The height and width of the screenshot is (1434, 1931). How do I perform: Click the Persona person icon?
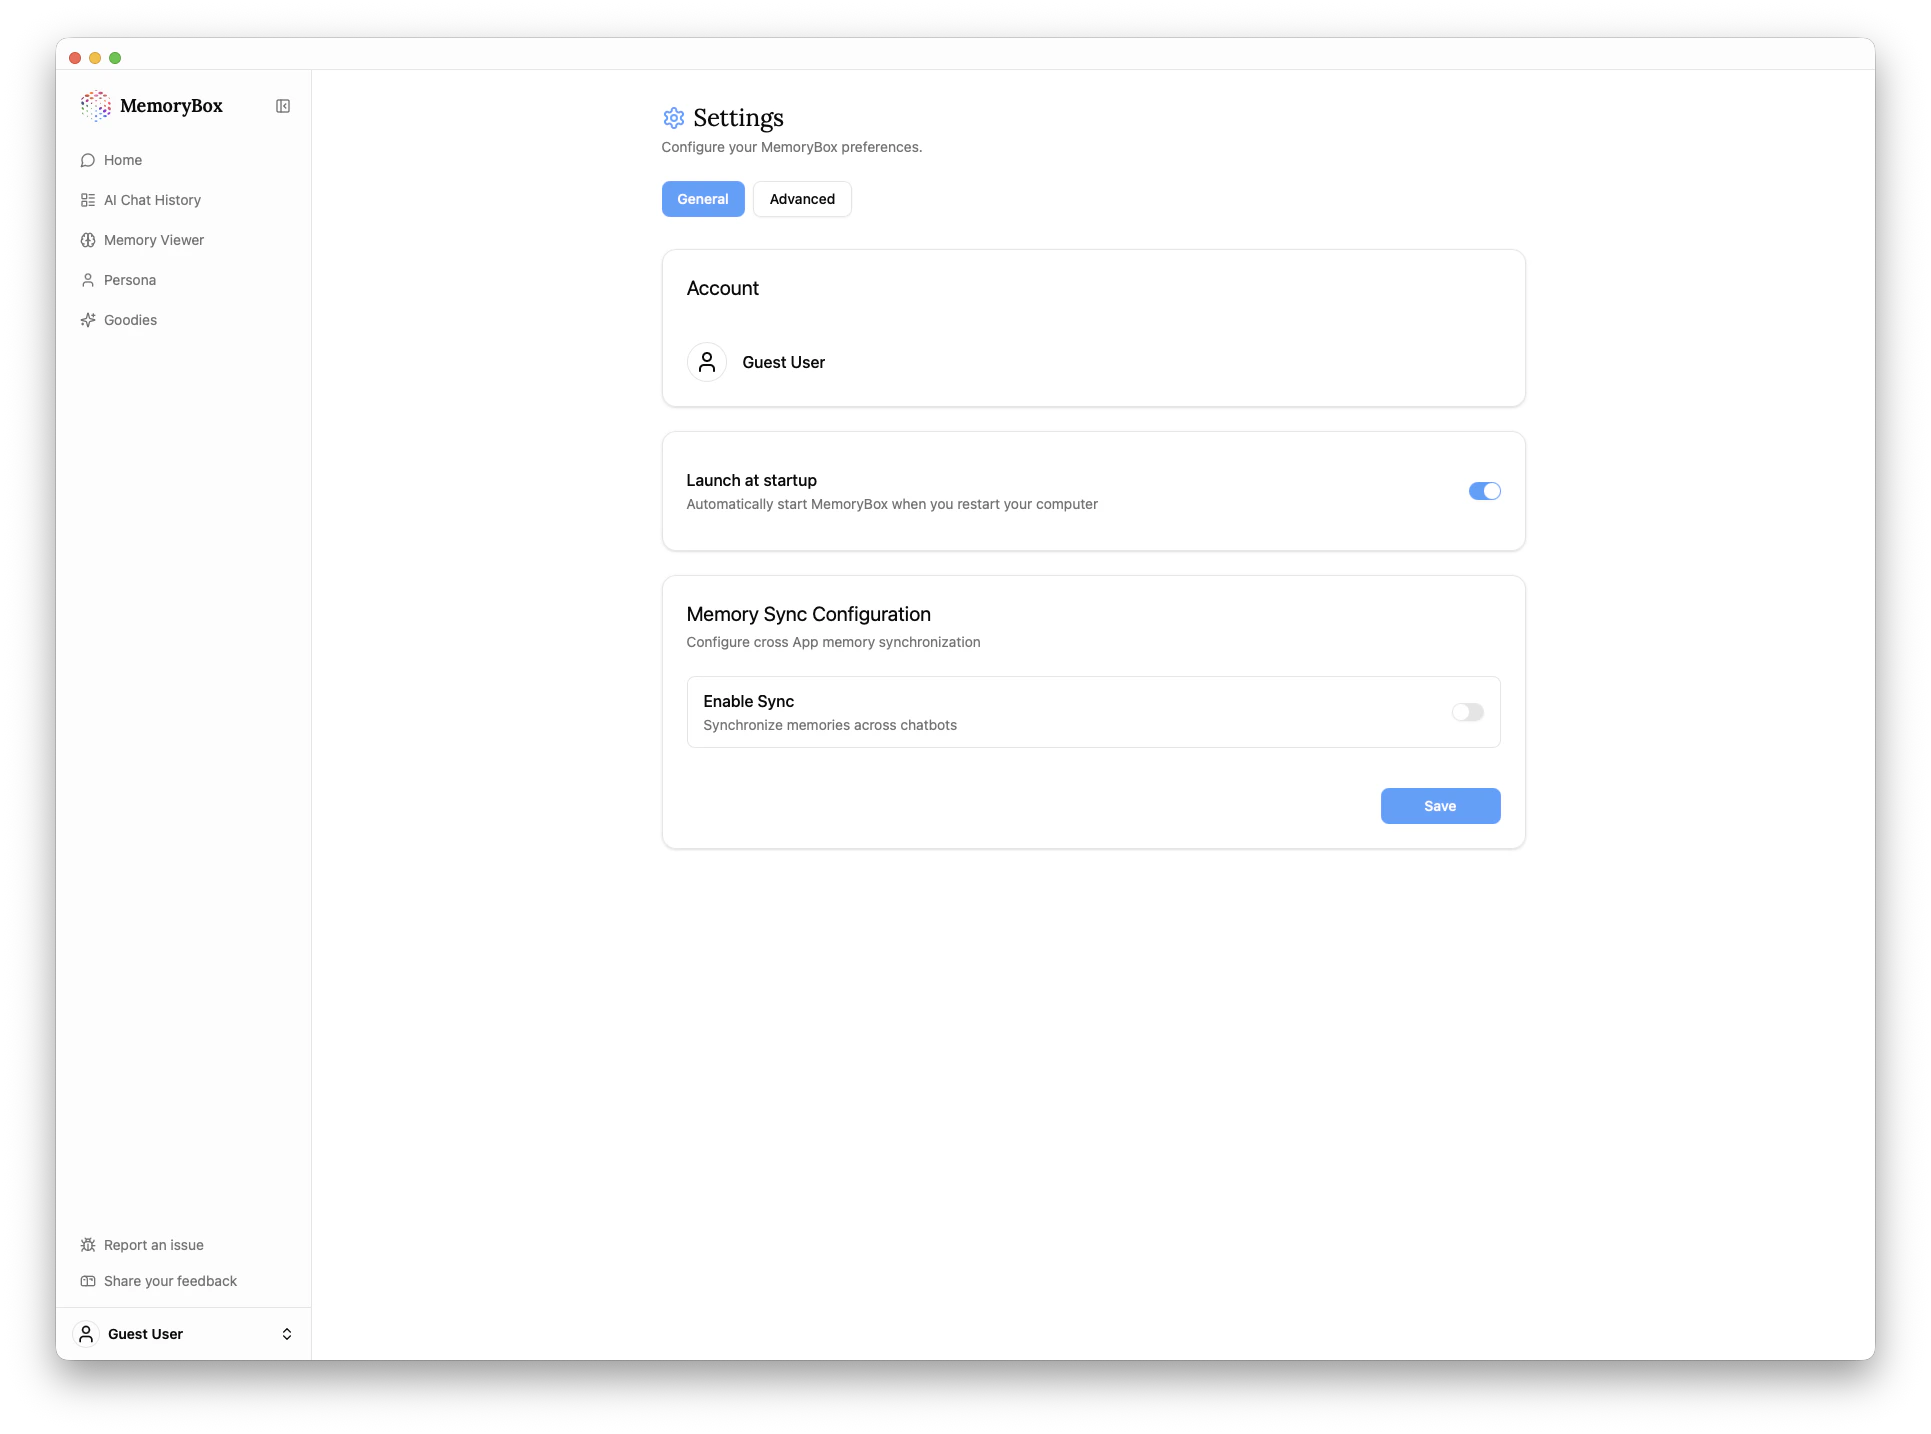pos(87,280)
